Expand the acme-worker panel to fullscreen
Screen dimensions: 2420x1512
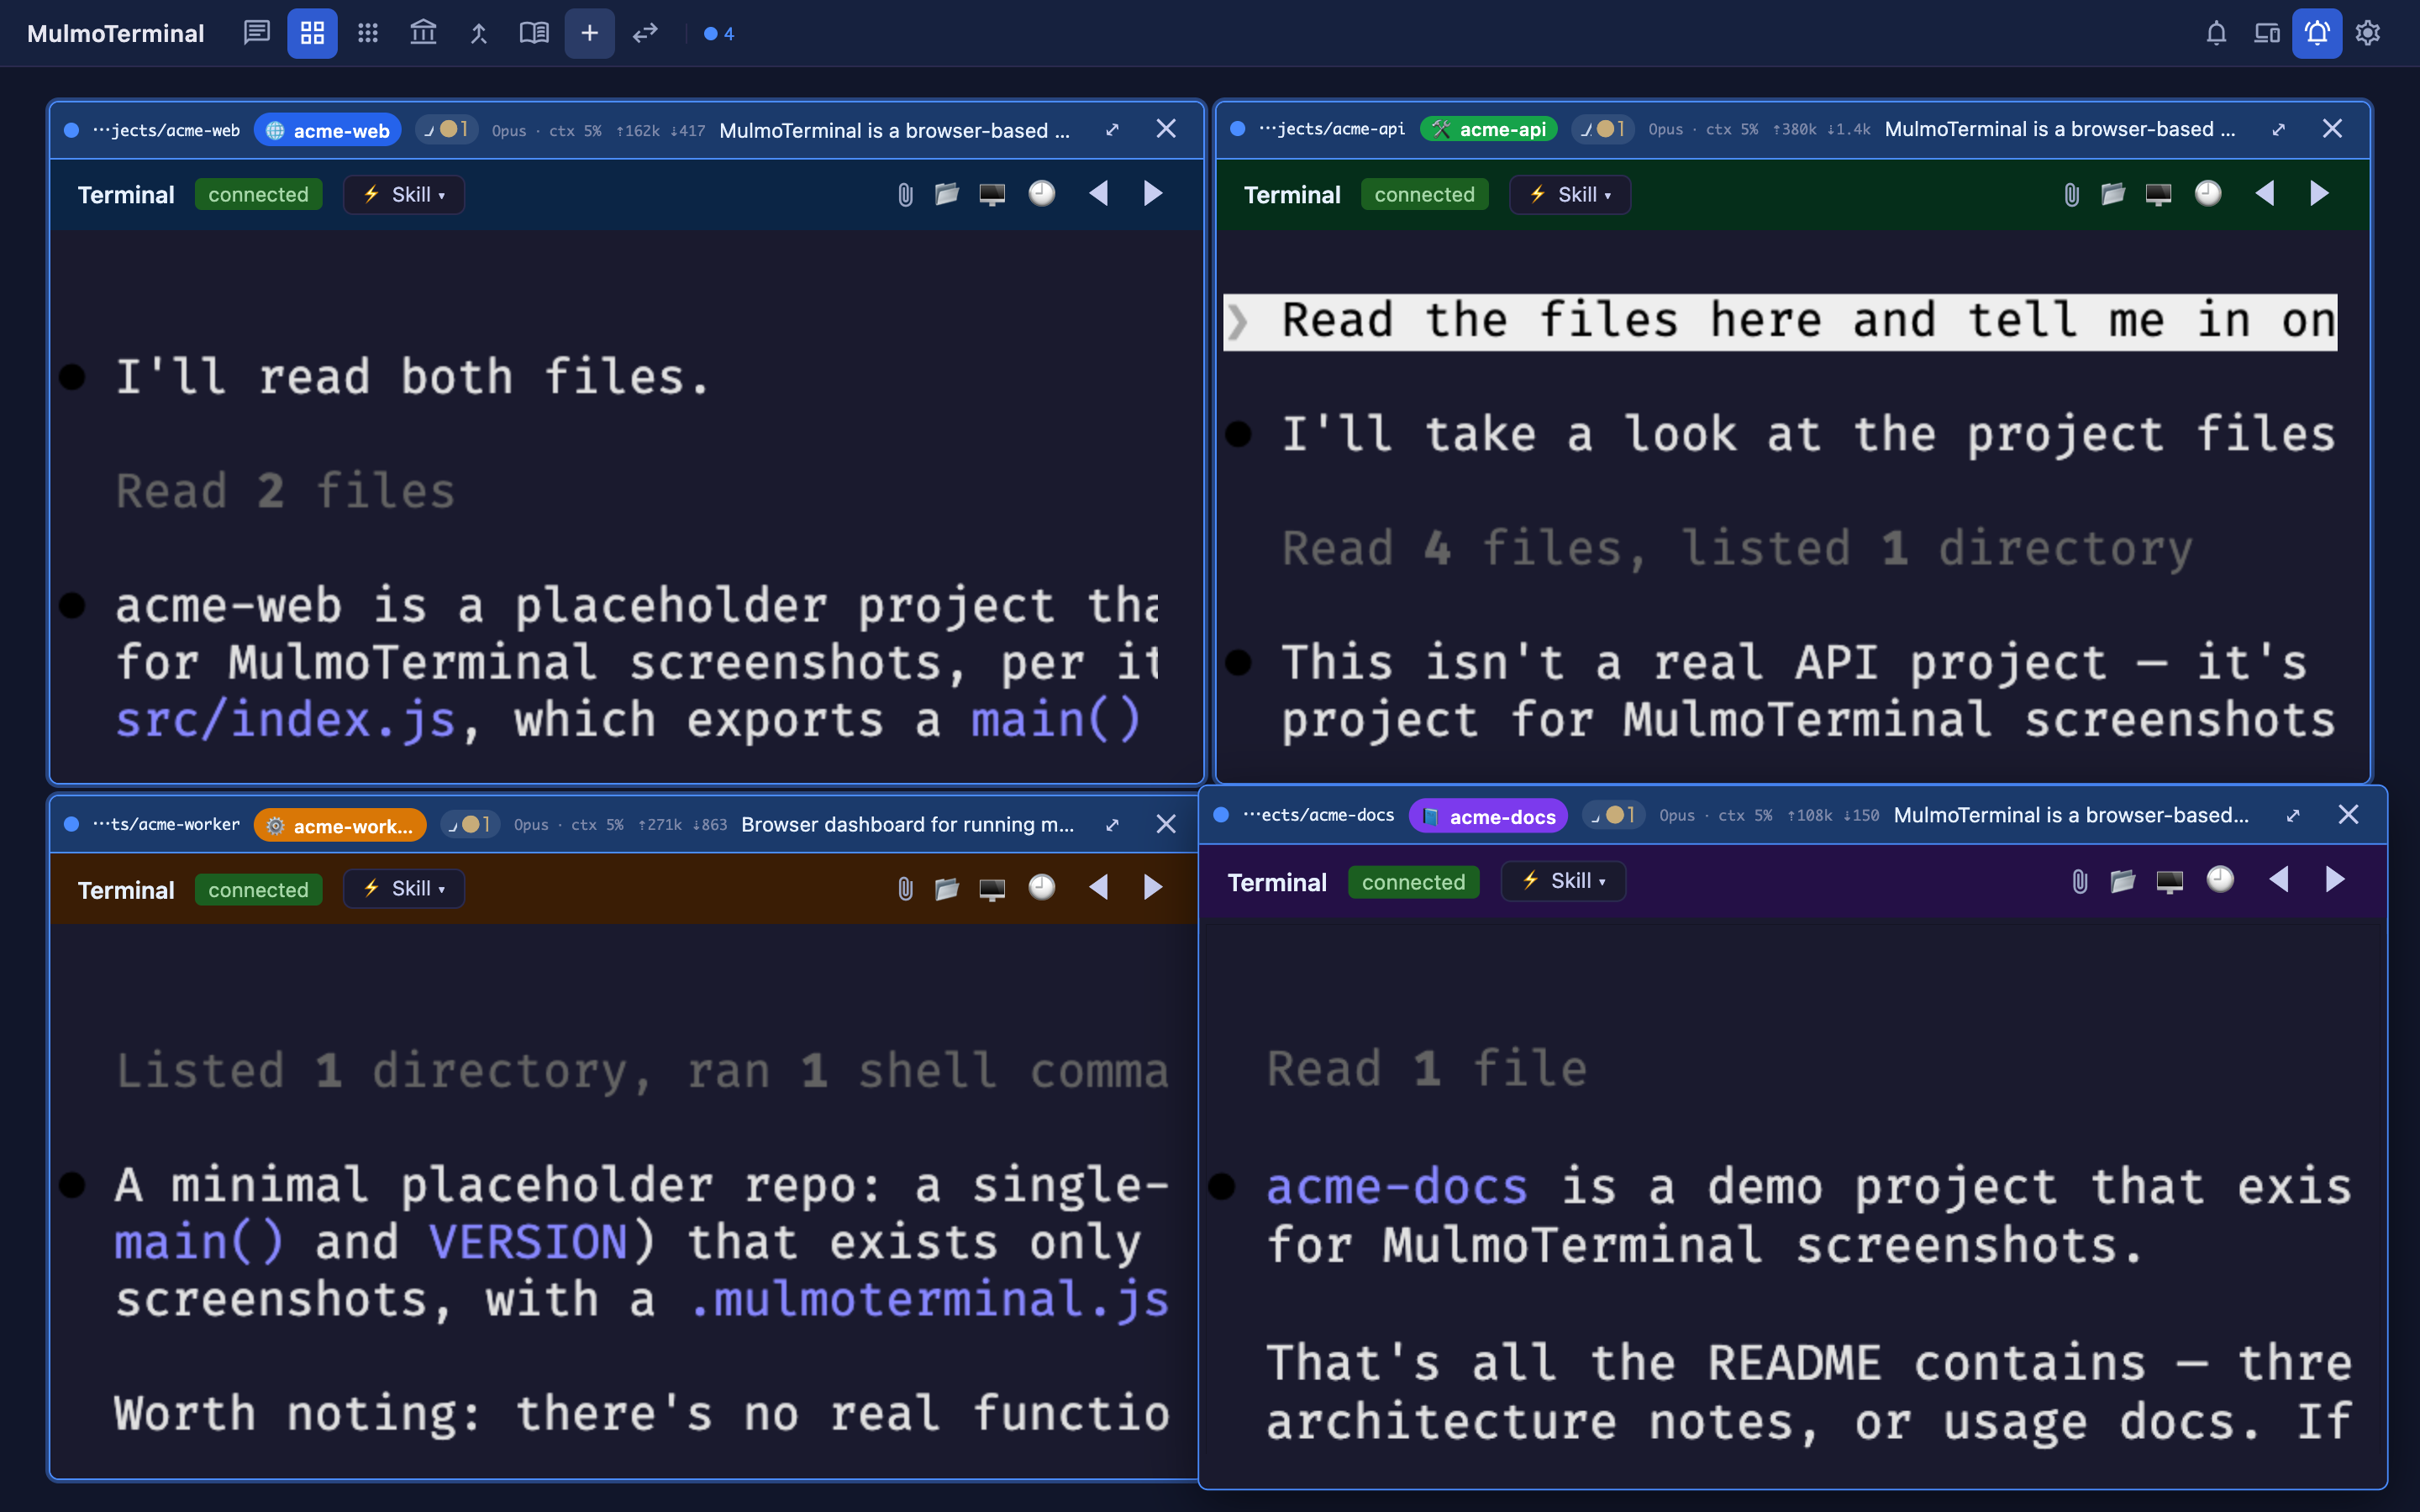(1112, 825)
